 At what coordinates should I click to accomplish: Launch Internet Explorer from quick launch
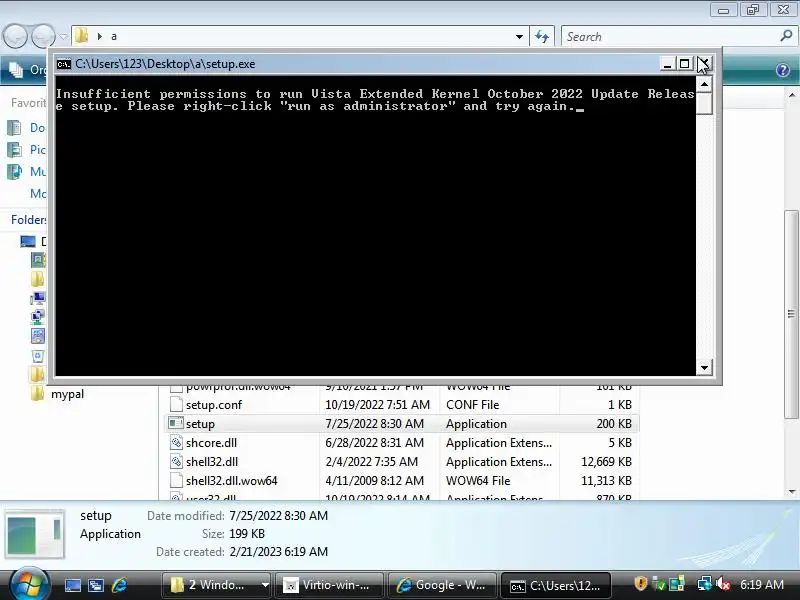[x=119, y=585]
